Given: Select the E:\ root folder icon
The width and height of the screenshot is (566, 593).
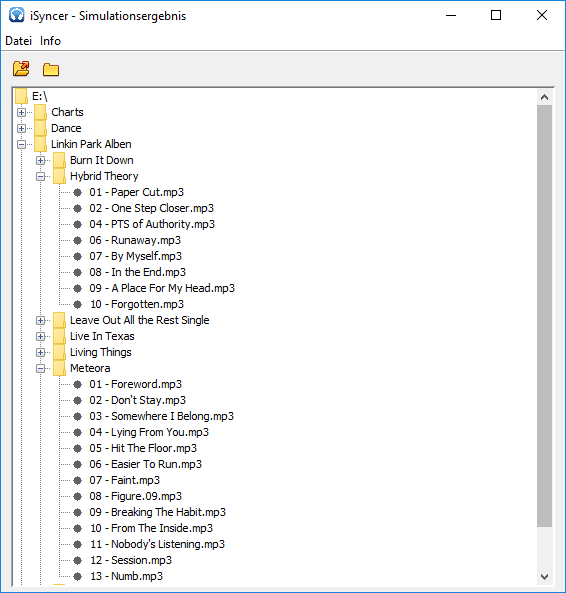Looking at the screenshot, I should (x=21, y=96).
